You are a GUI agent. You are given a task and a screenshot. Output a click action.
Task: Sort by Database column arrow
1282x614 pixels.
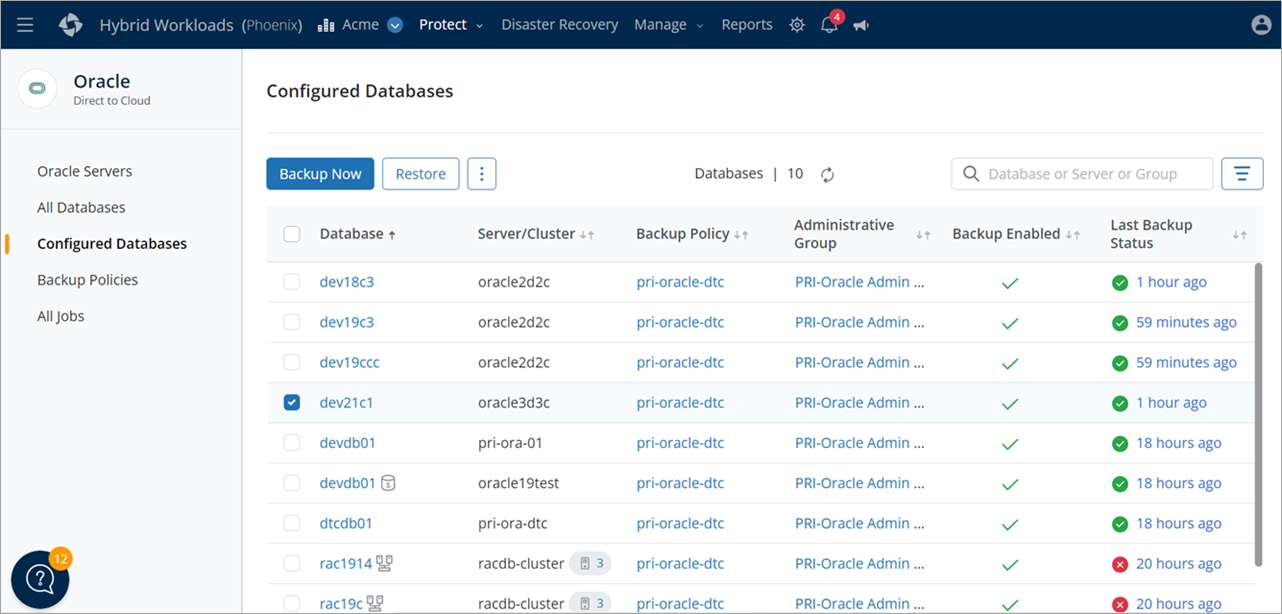coord(392,234)
